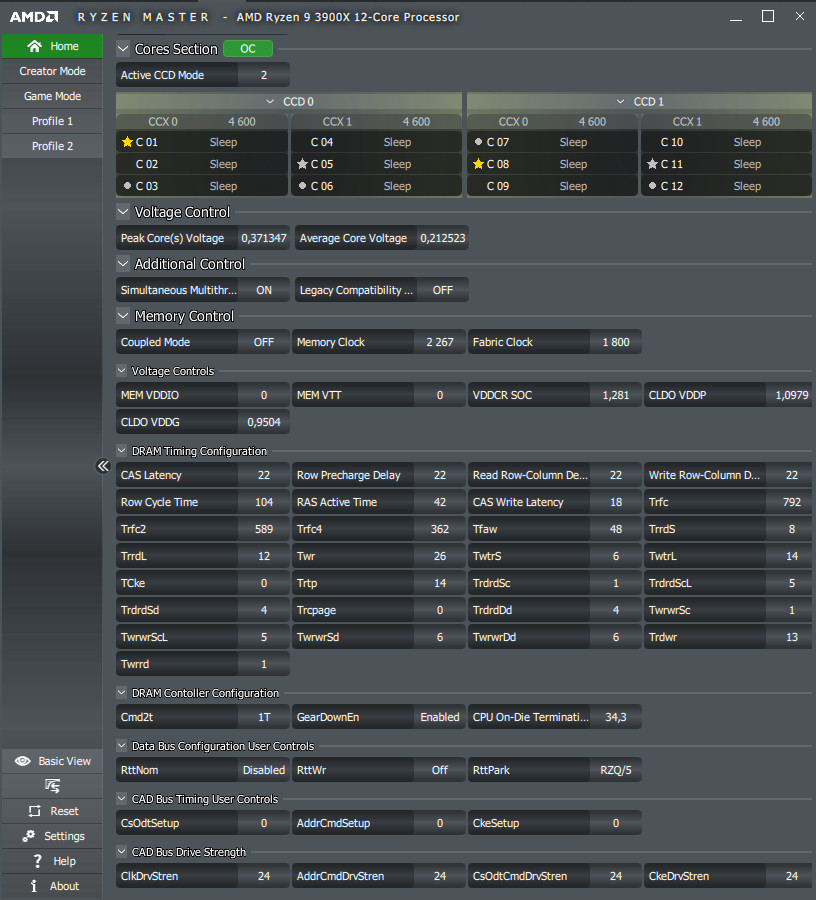Click the About info icon
The image size is (816, 900).
coord(34,886)
